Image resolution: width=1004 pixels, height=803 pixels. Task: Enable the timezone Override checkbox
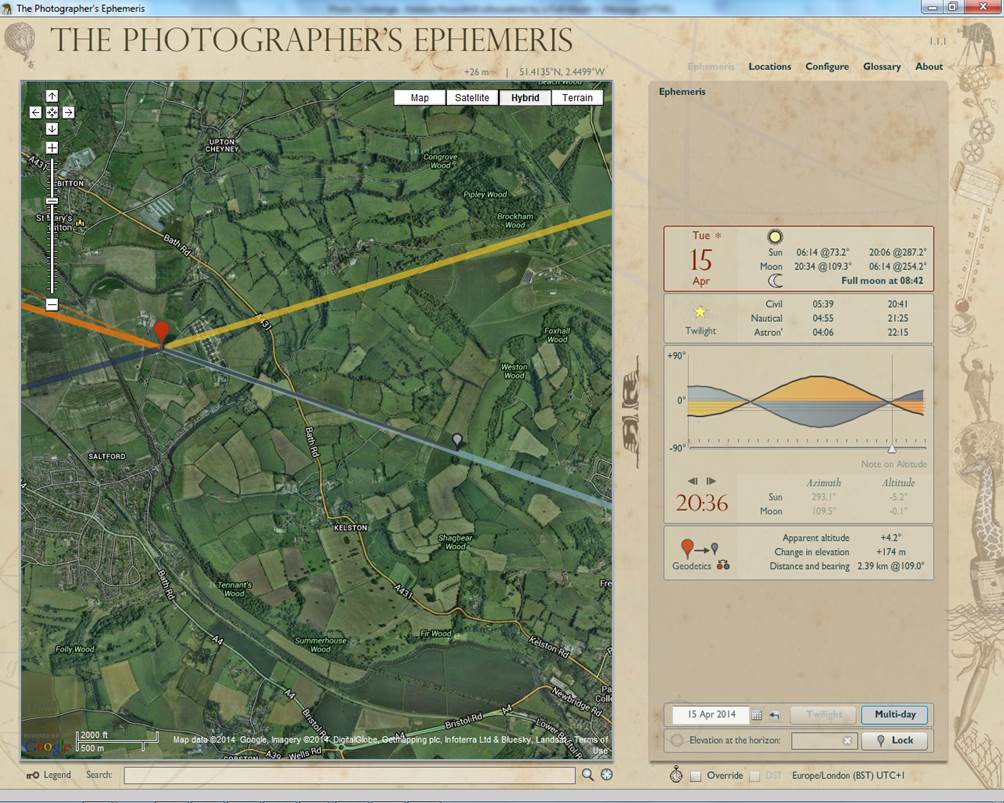(x=695, y=776)
